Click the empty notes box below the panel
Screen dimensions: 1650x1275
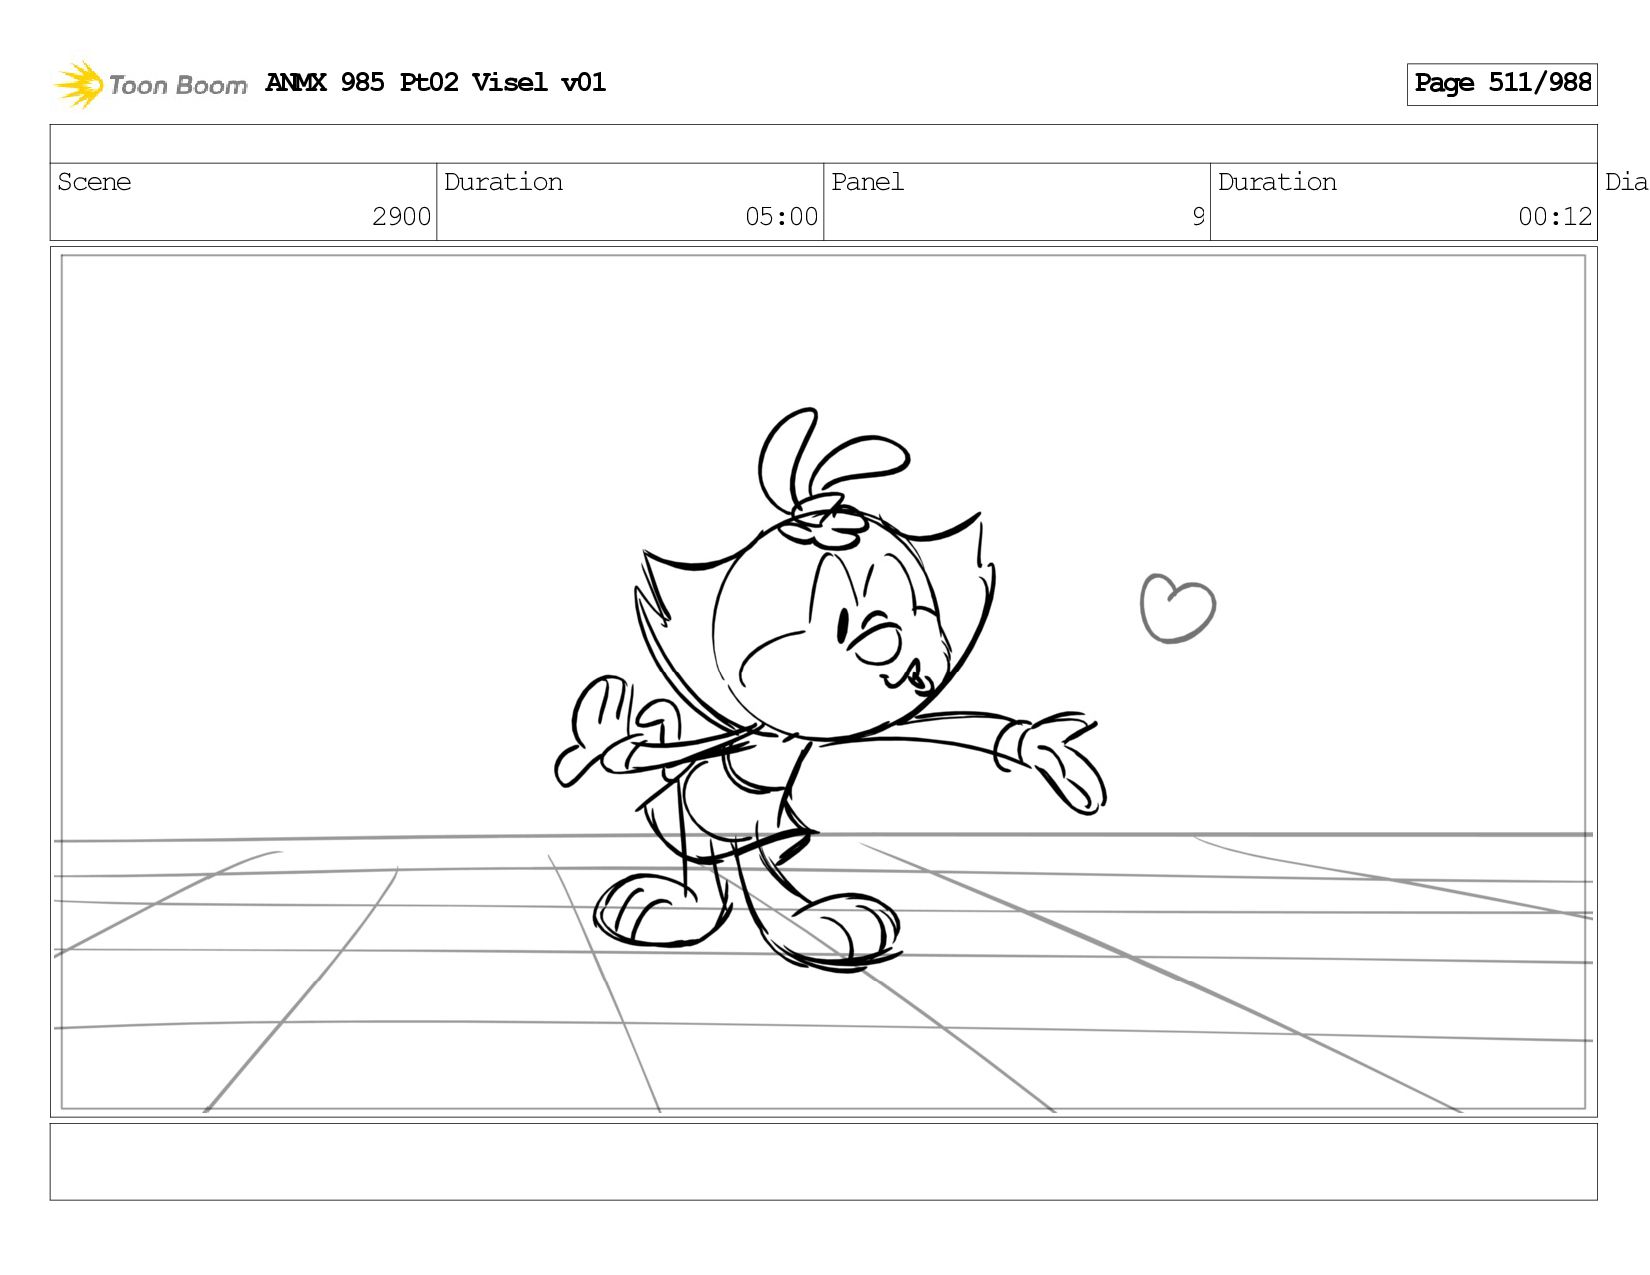click(823, 1161)
